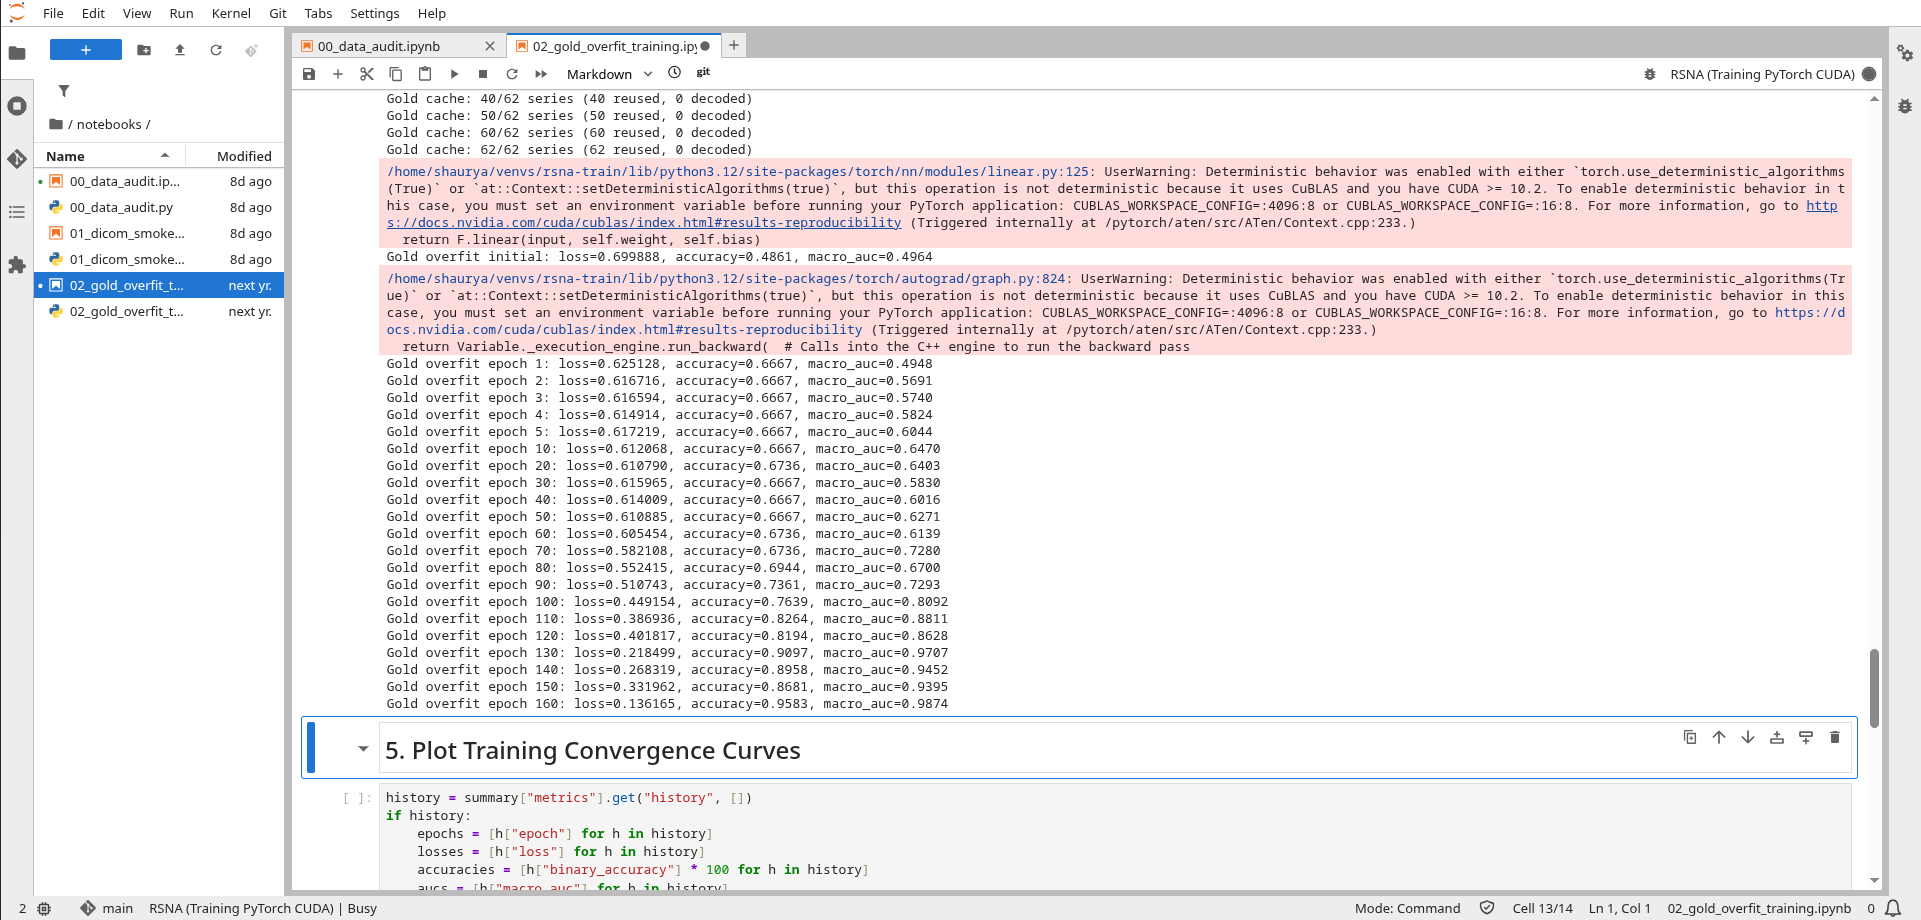Click the git icon in notebook toolbar
The width and height of the screenshot is (1921, 920).
[x=703, y=73]
